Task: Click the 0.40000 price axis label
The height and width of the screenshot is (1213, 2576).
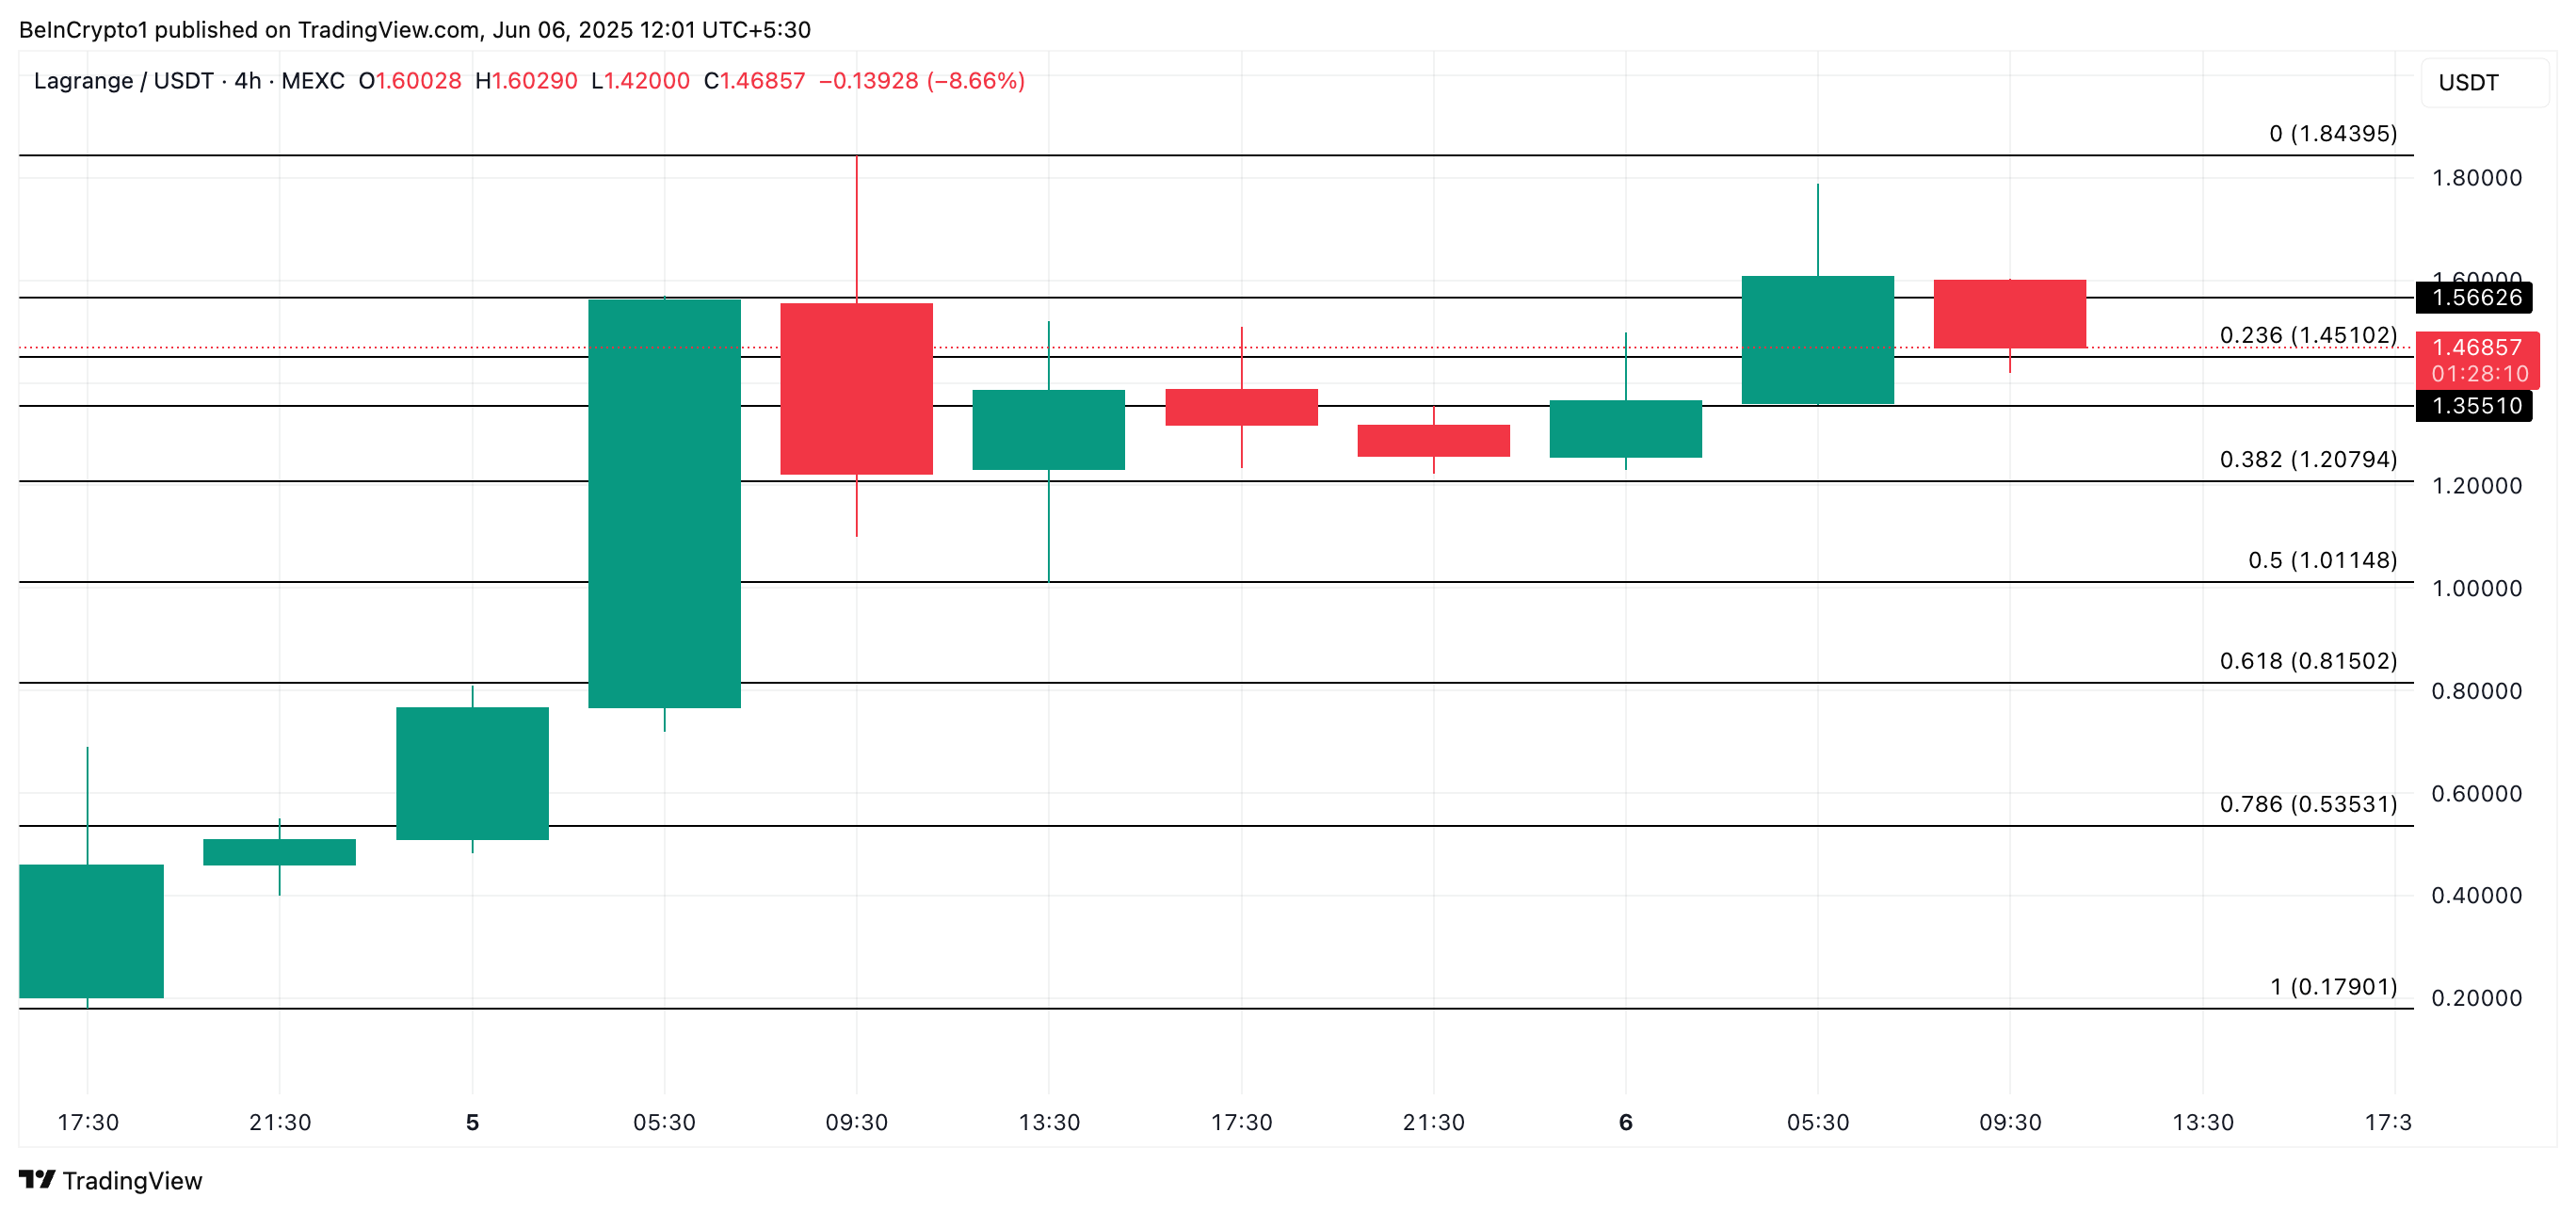Action: click(x=2476, y=895)
